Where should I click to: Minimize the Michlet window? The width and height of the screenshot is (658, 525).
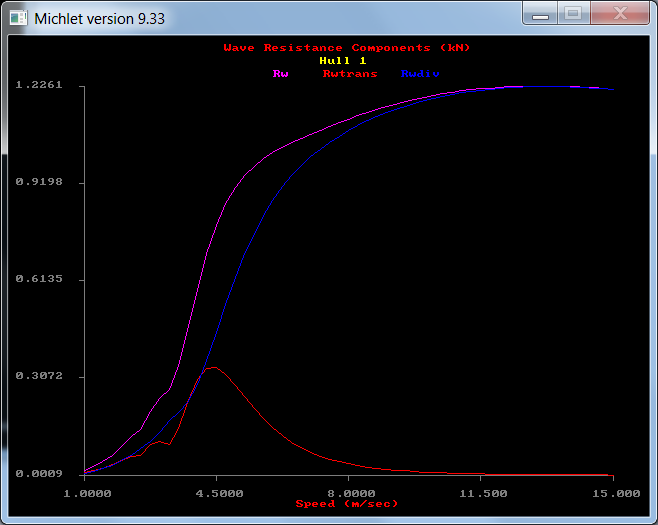[541, 14]
